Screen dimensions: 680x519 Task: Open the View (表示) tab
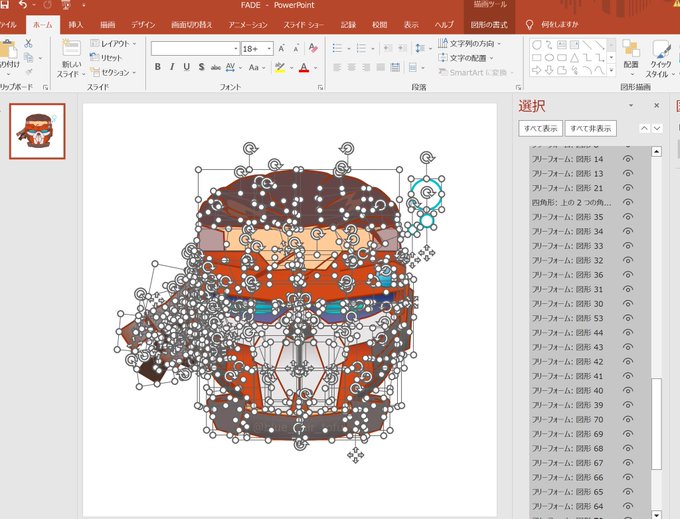pyautogui.click(x=411, y=25)
